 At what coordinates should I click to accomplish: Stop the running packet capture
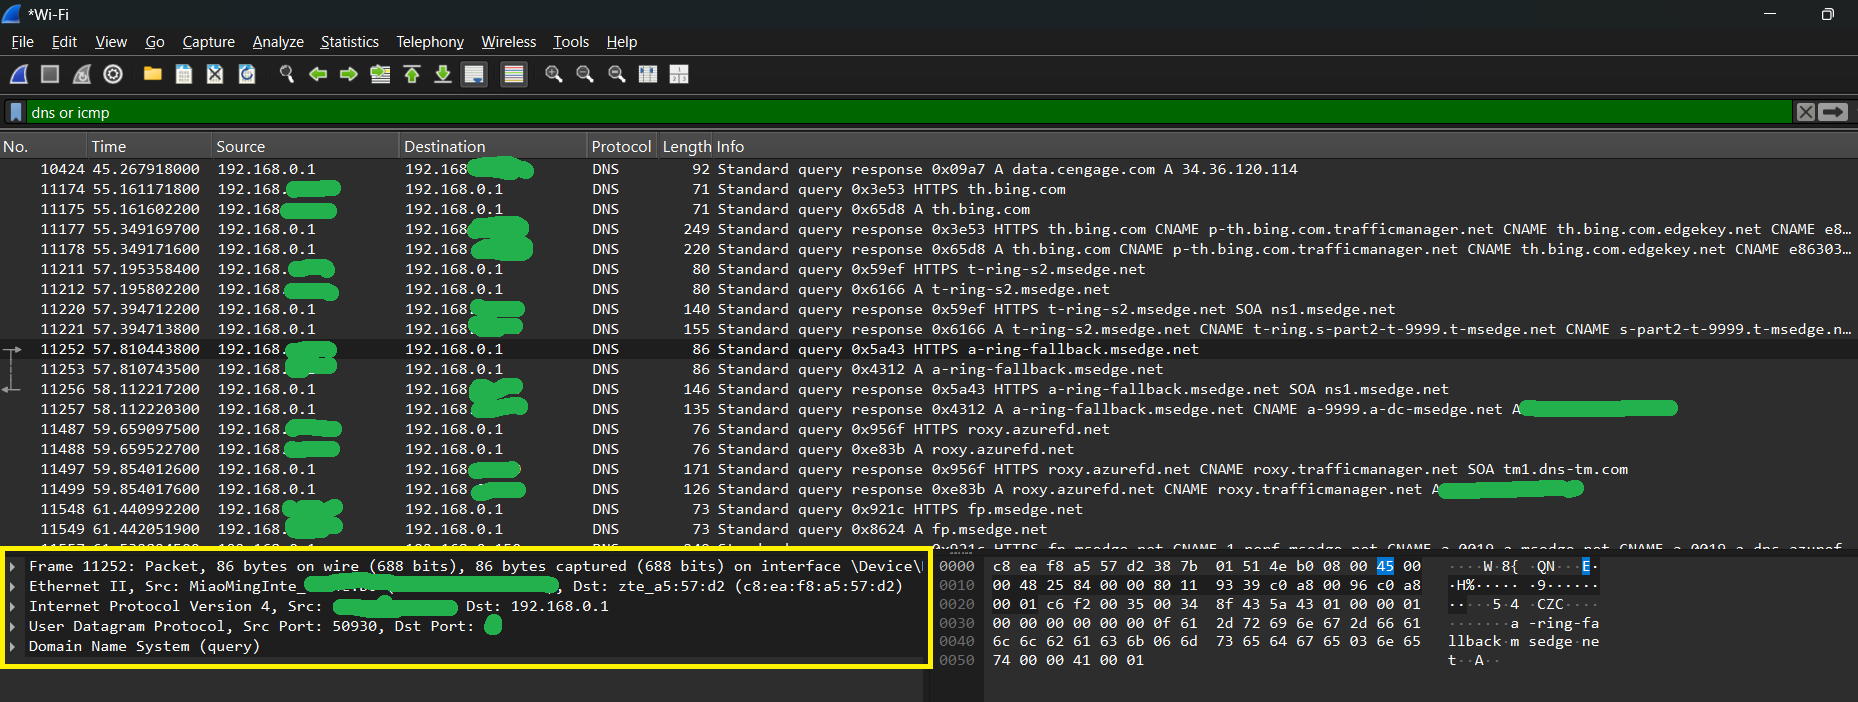(50, 74)
